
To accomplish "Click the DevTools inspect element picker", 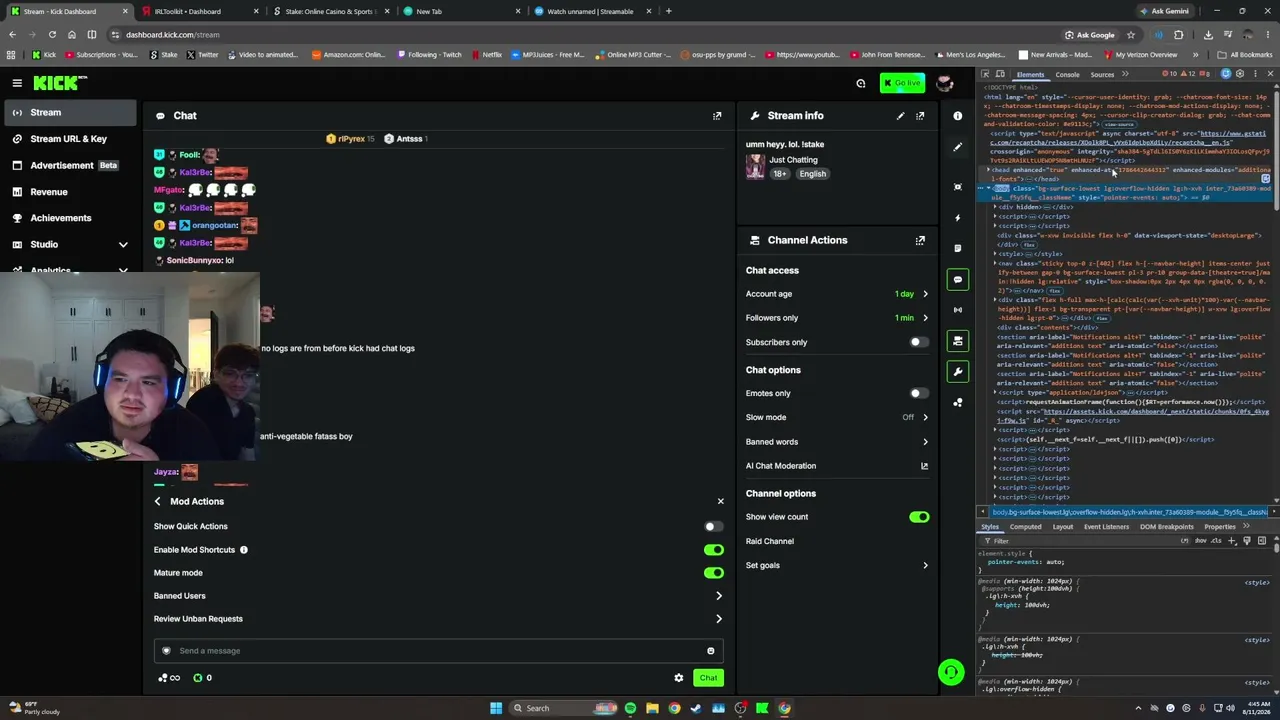I will [985, 74].
